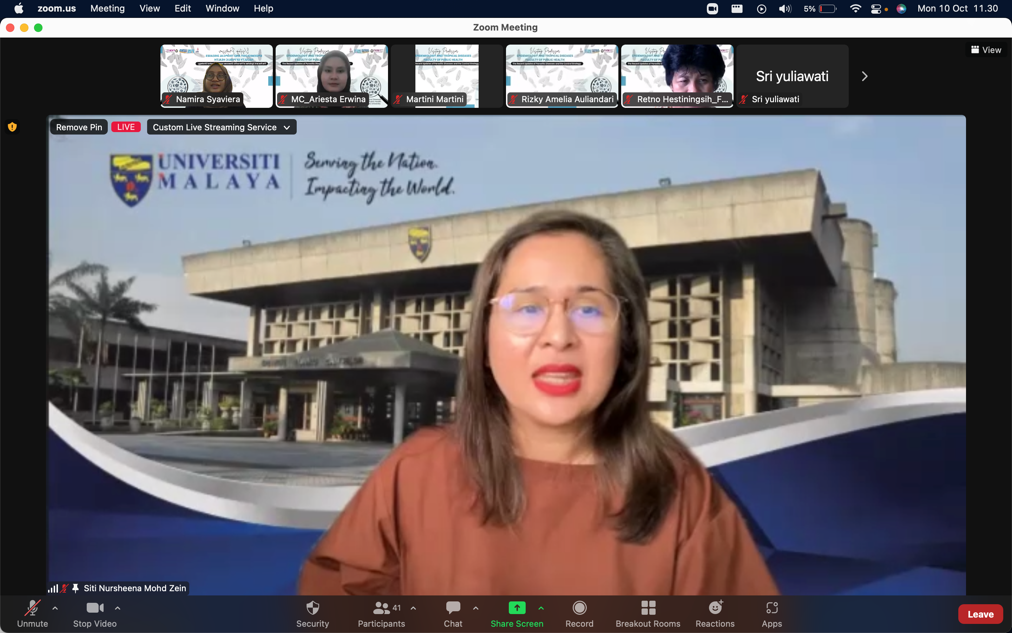
Task: Show next participants with right arrow
Action: coord(865,76)
